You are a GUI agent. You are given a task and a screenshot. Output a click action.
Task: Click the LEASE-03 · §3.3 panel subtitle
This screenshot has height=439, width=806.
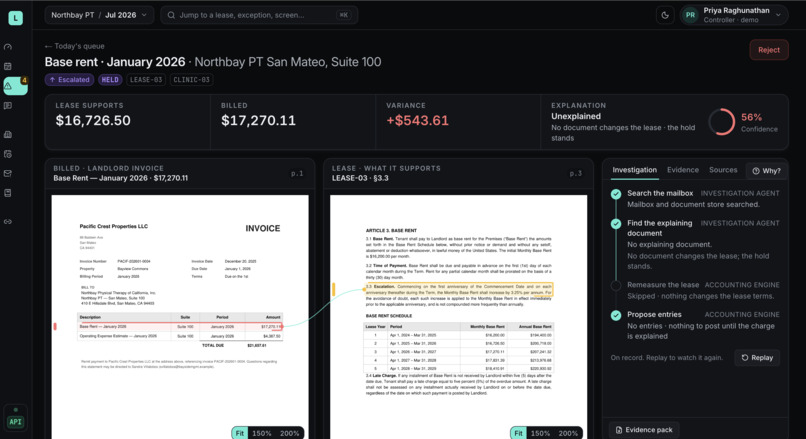pos(360,178)
